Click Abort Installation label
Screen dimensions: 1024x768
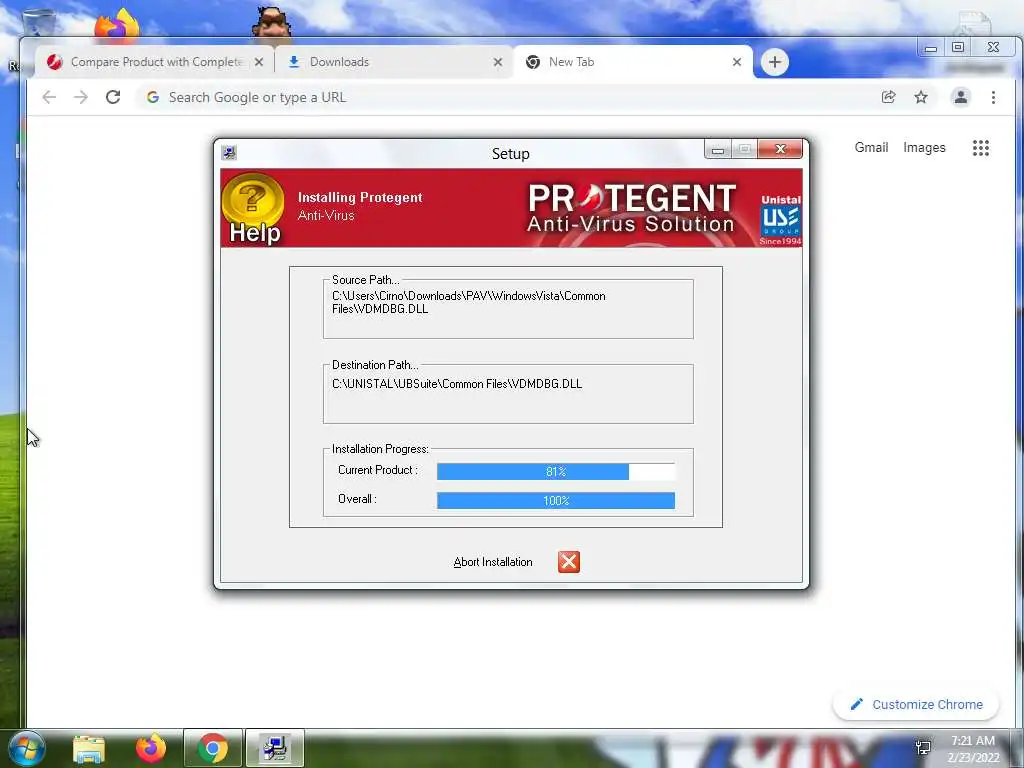492,562
